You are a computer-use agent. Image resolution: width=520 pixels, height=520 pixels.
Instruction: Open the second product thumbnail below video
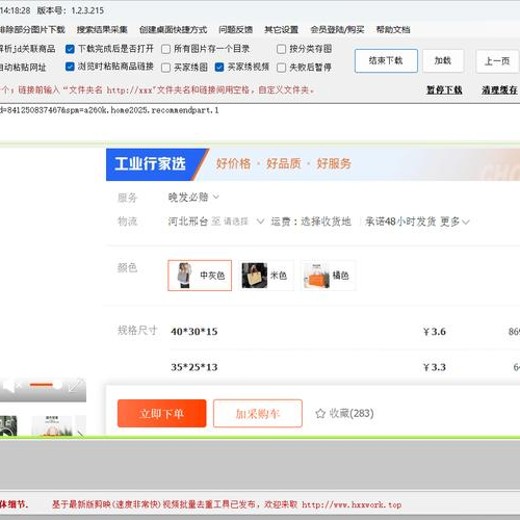click(x=52, y=426)
